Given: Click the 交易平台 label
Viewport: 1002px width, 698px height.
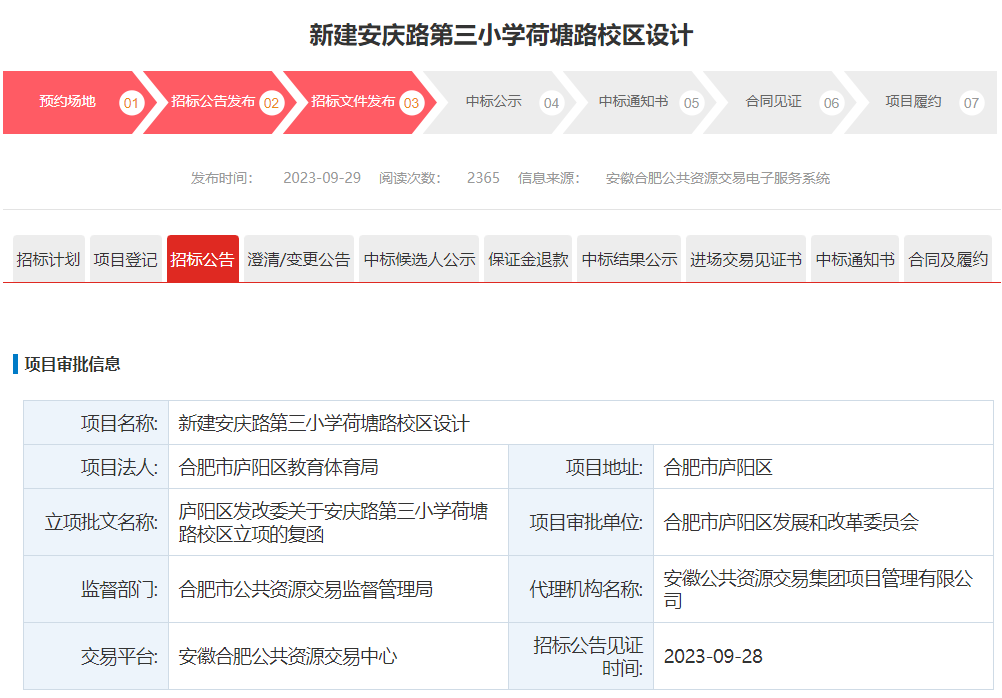Looking at the screenshot, I should point(119,656).
